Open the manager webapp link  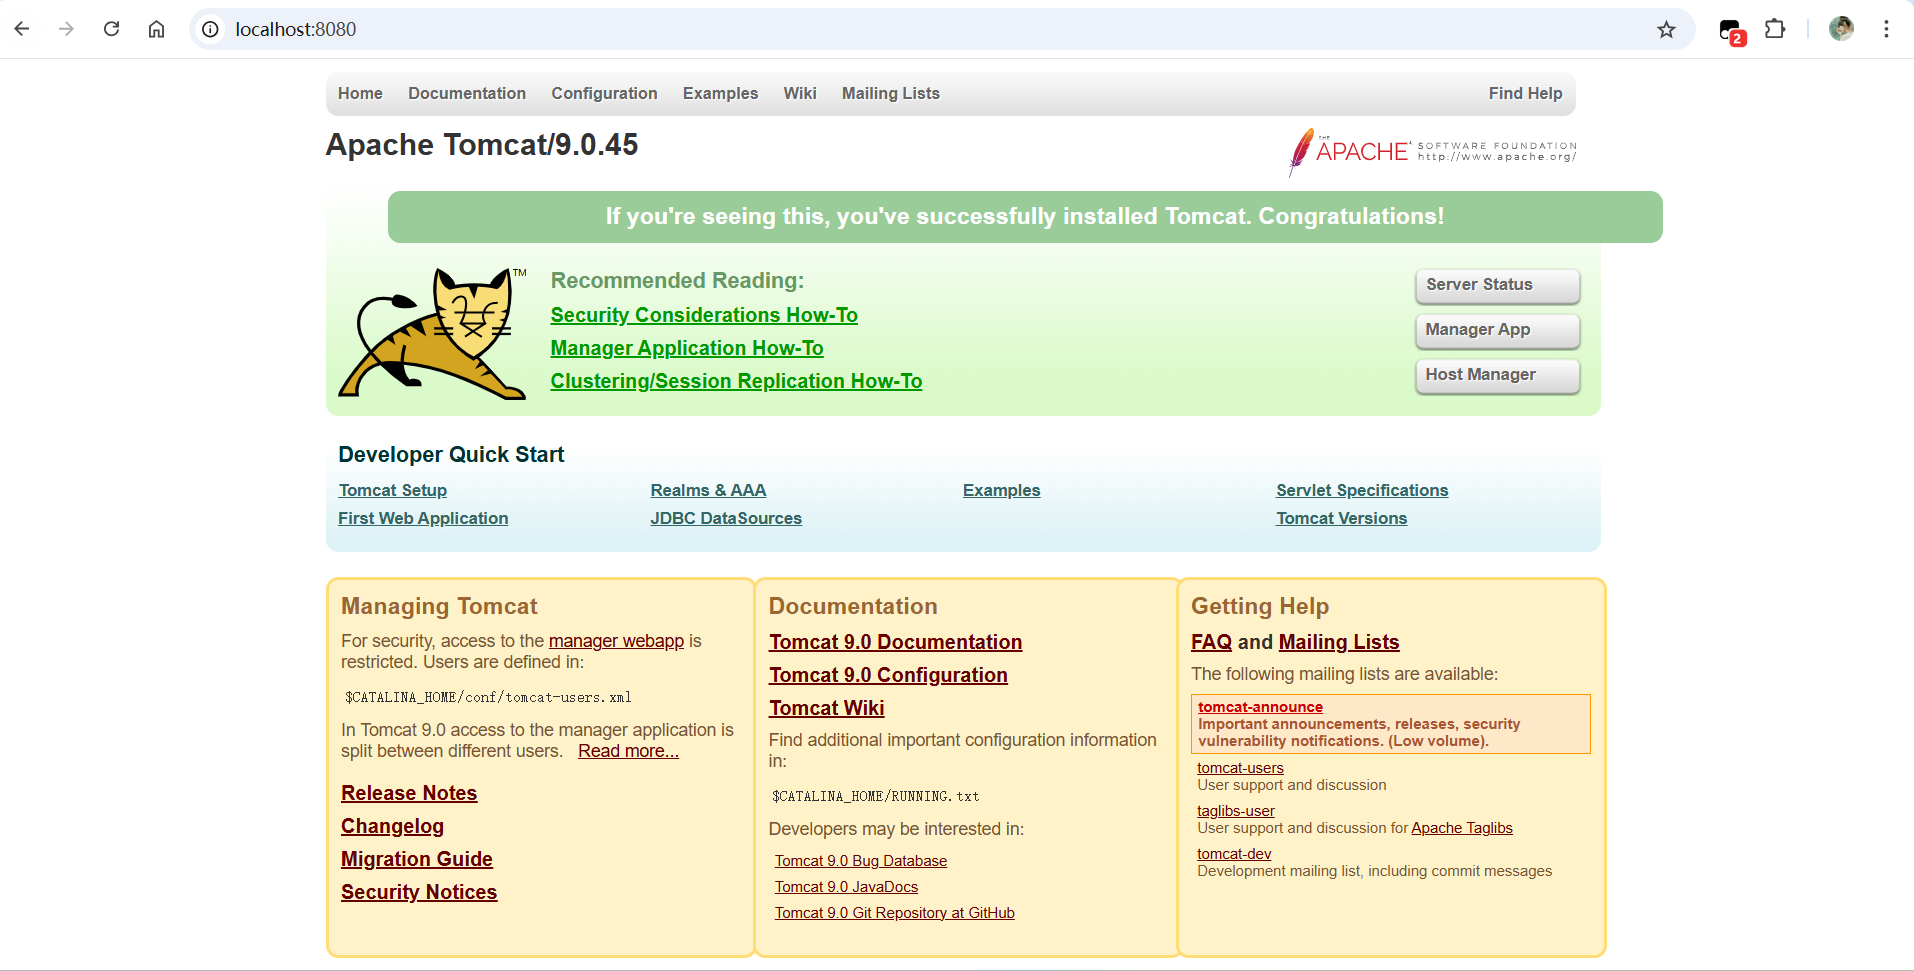click(x=616, y=641)
